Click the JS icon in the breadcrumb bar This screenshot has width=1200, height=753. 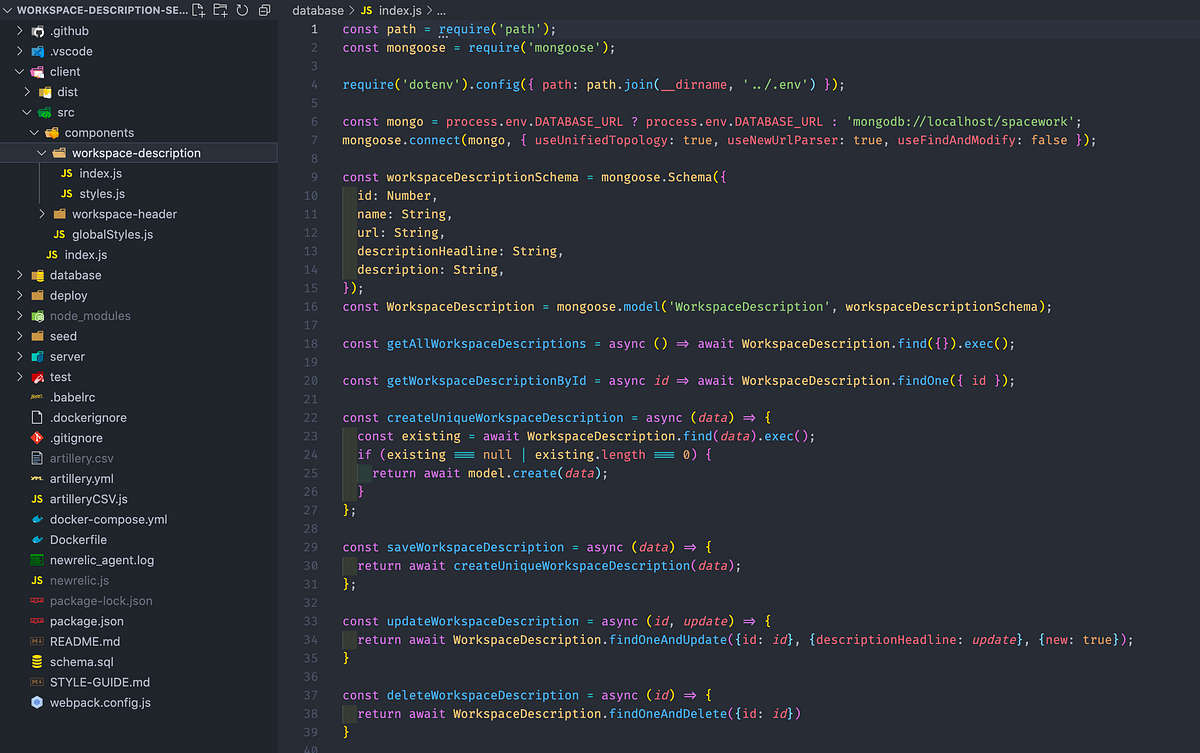click(367, 10)
